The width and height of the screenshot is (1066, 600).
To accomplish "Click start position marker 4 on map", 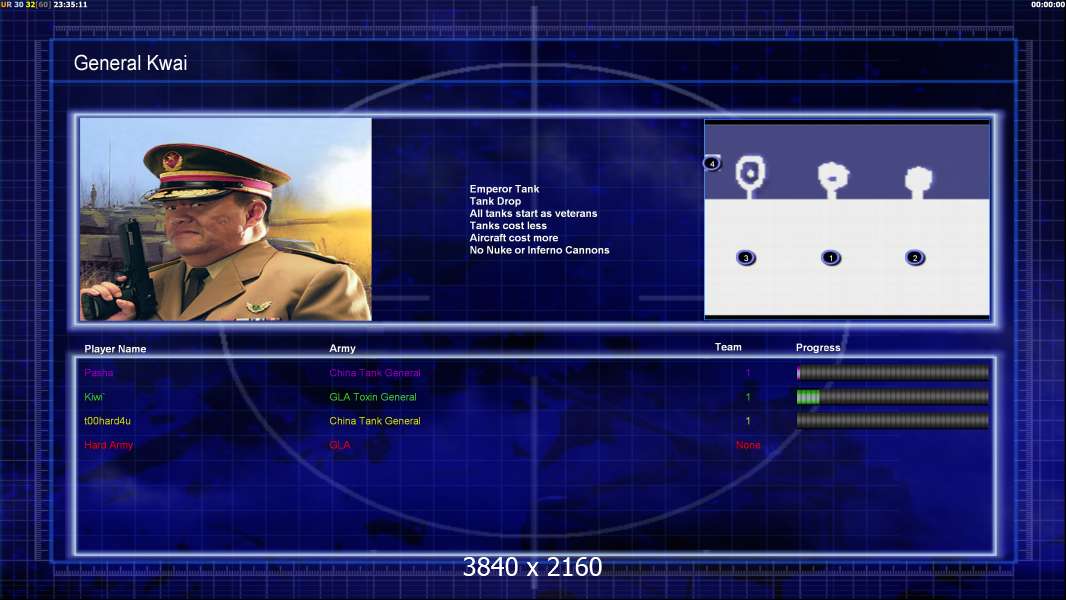I will pyautogui.click(x=712, y=163).
